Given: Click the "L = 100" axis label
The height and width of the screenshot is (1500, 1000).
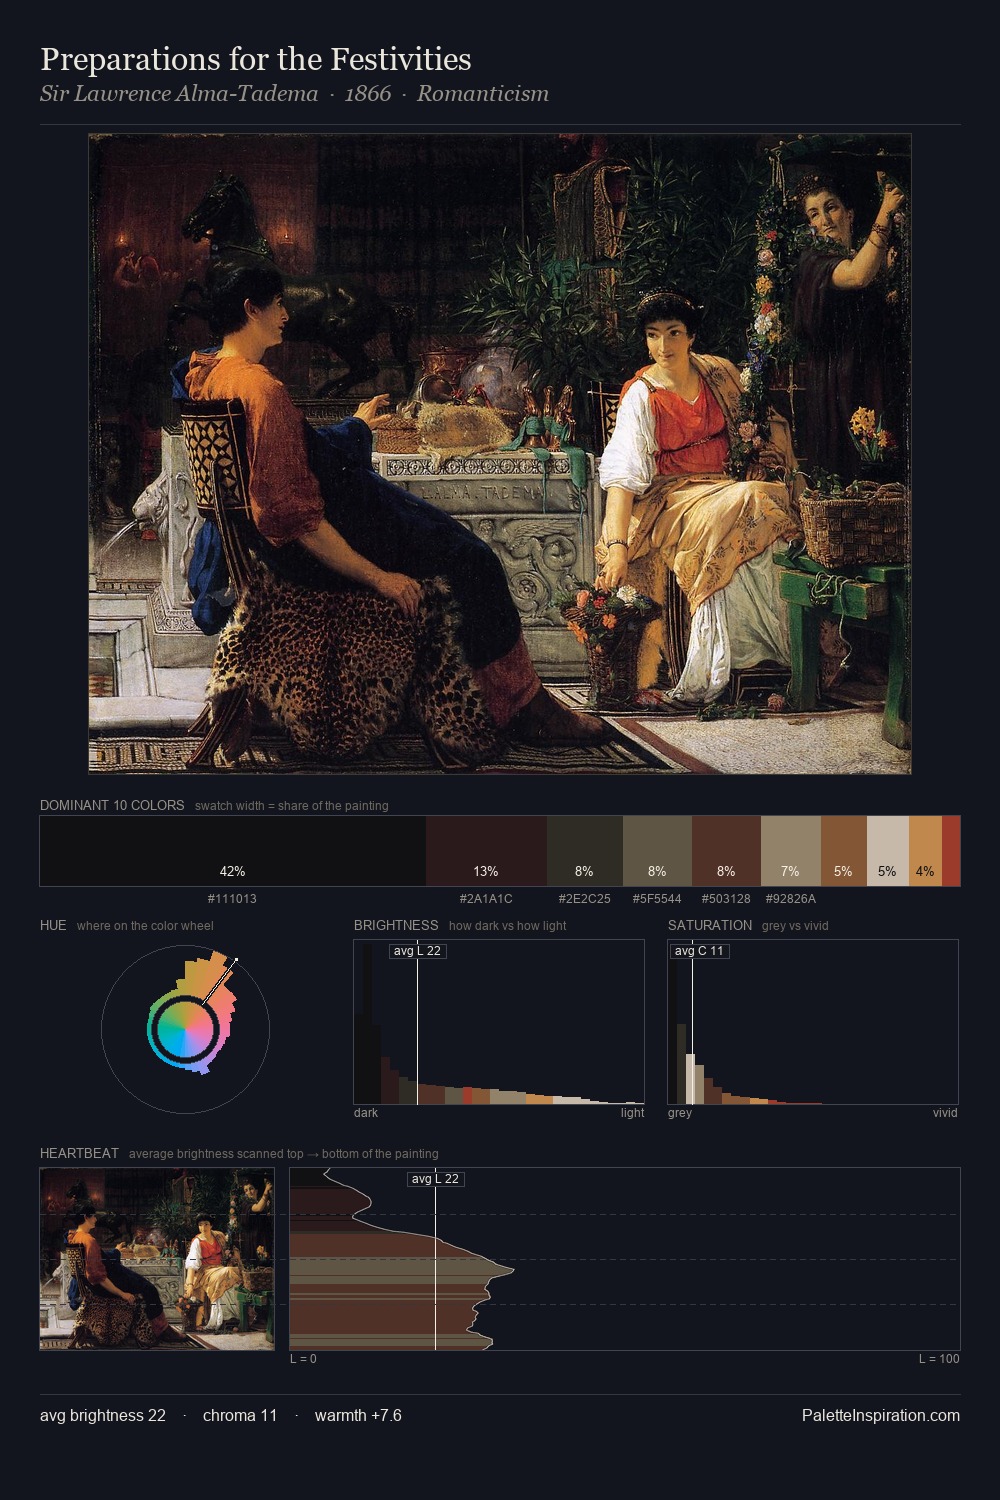Looking at the screenshot, I should (x=939, y=1359).
